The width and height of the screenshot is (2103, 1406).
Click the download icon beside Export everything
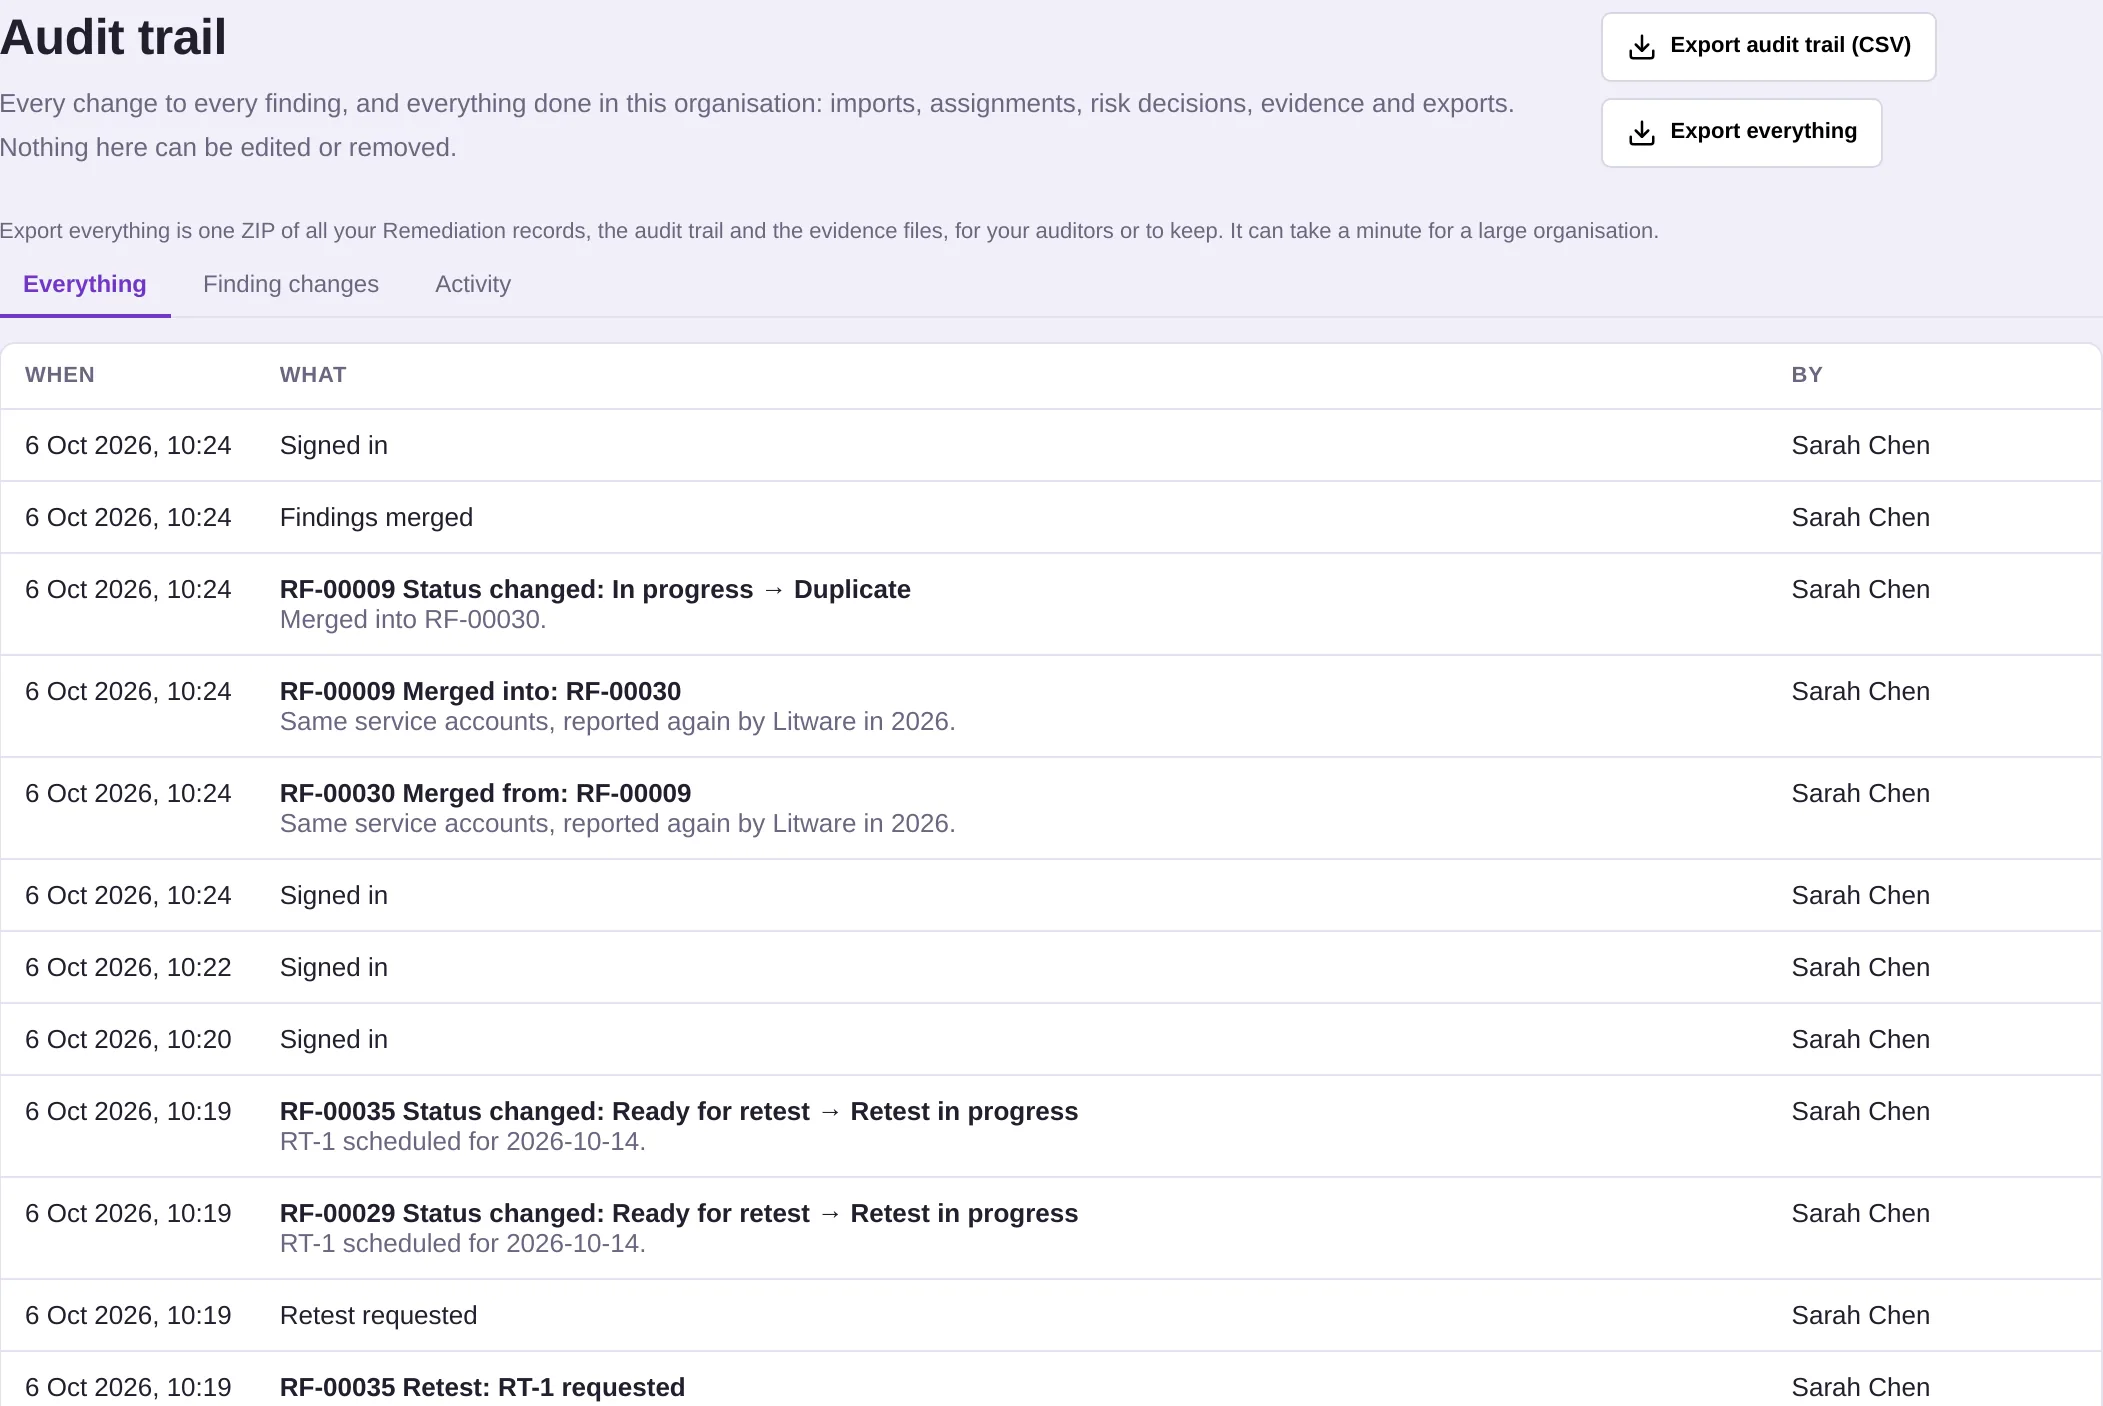click(1641, 133)
